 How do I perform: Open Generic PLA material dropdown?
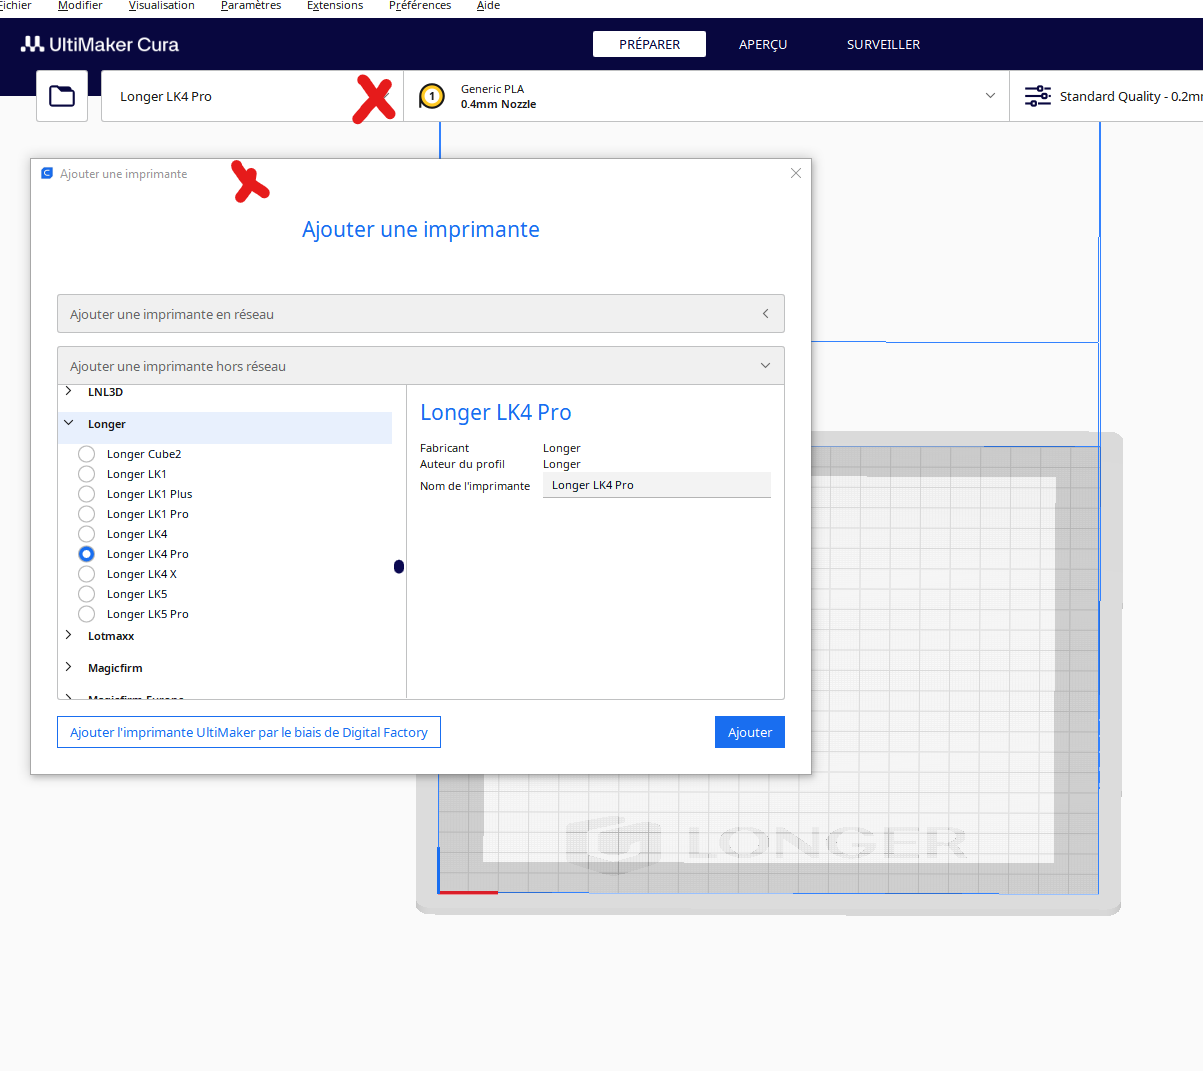pos(706,96)
